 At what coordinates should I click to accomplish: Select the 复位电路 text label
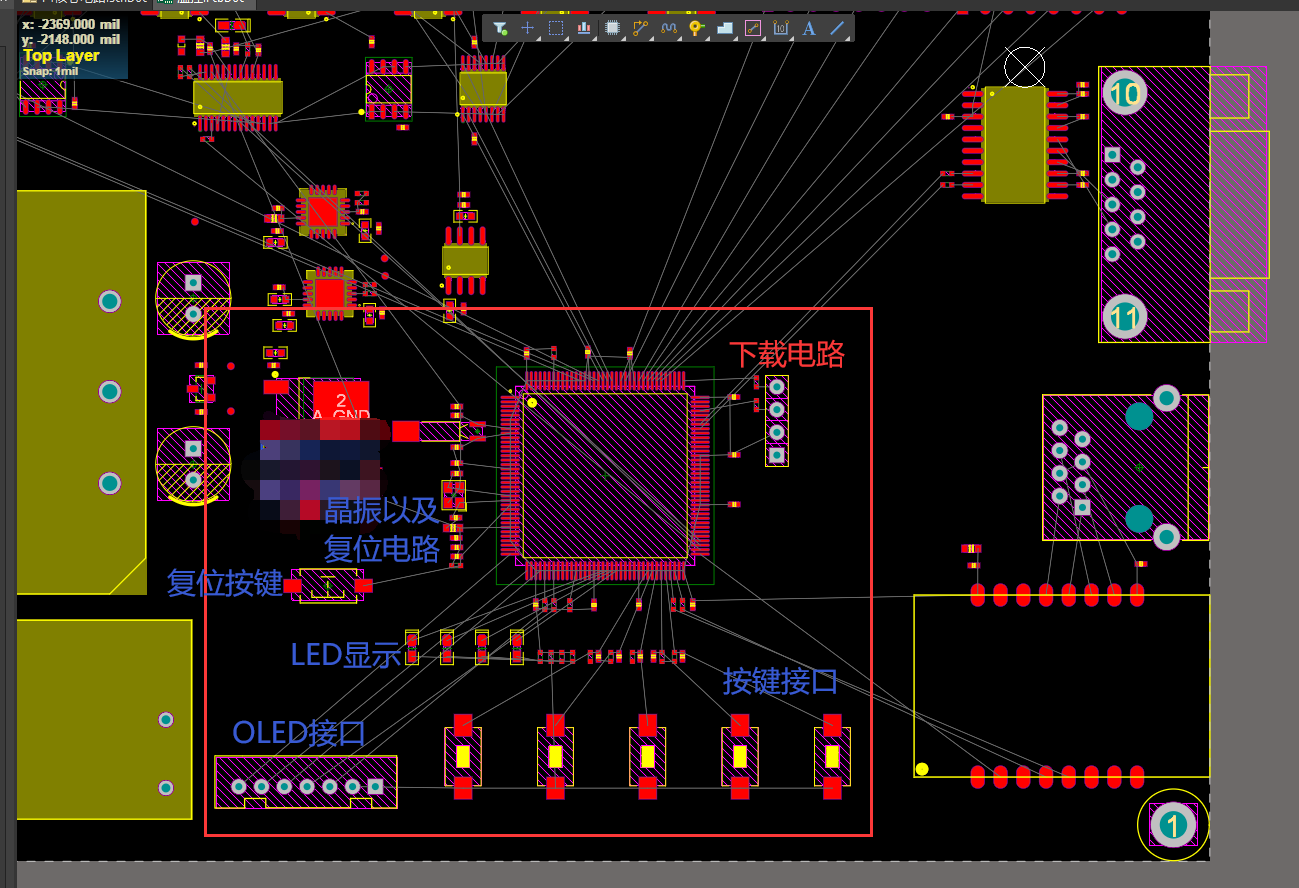click(381, 548)
